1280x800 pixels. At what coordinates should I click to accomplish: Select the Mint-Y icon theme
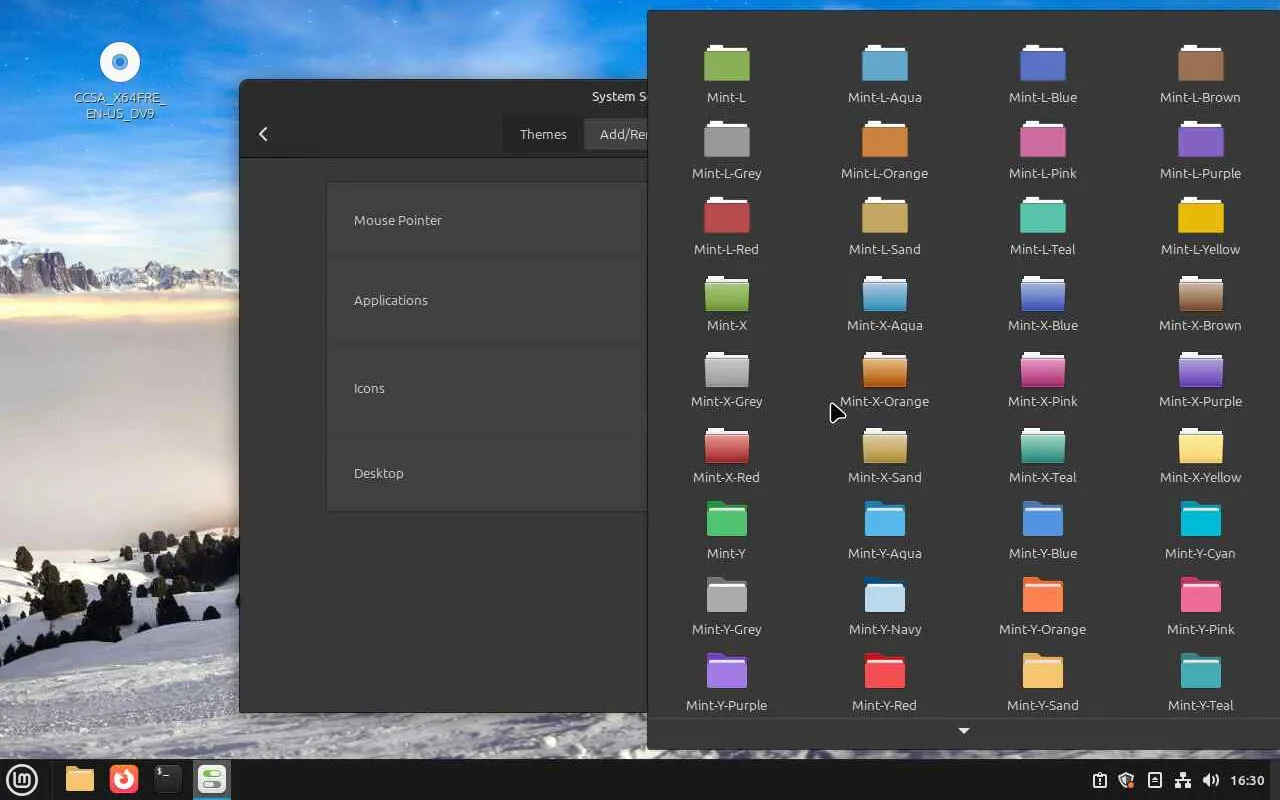726,530
